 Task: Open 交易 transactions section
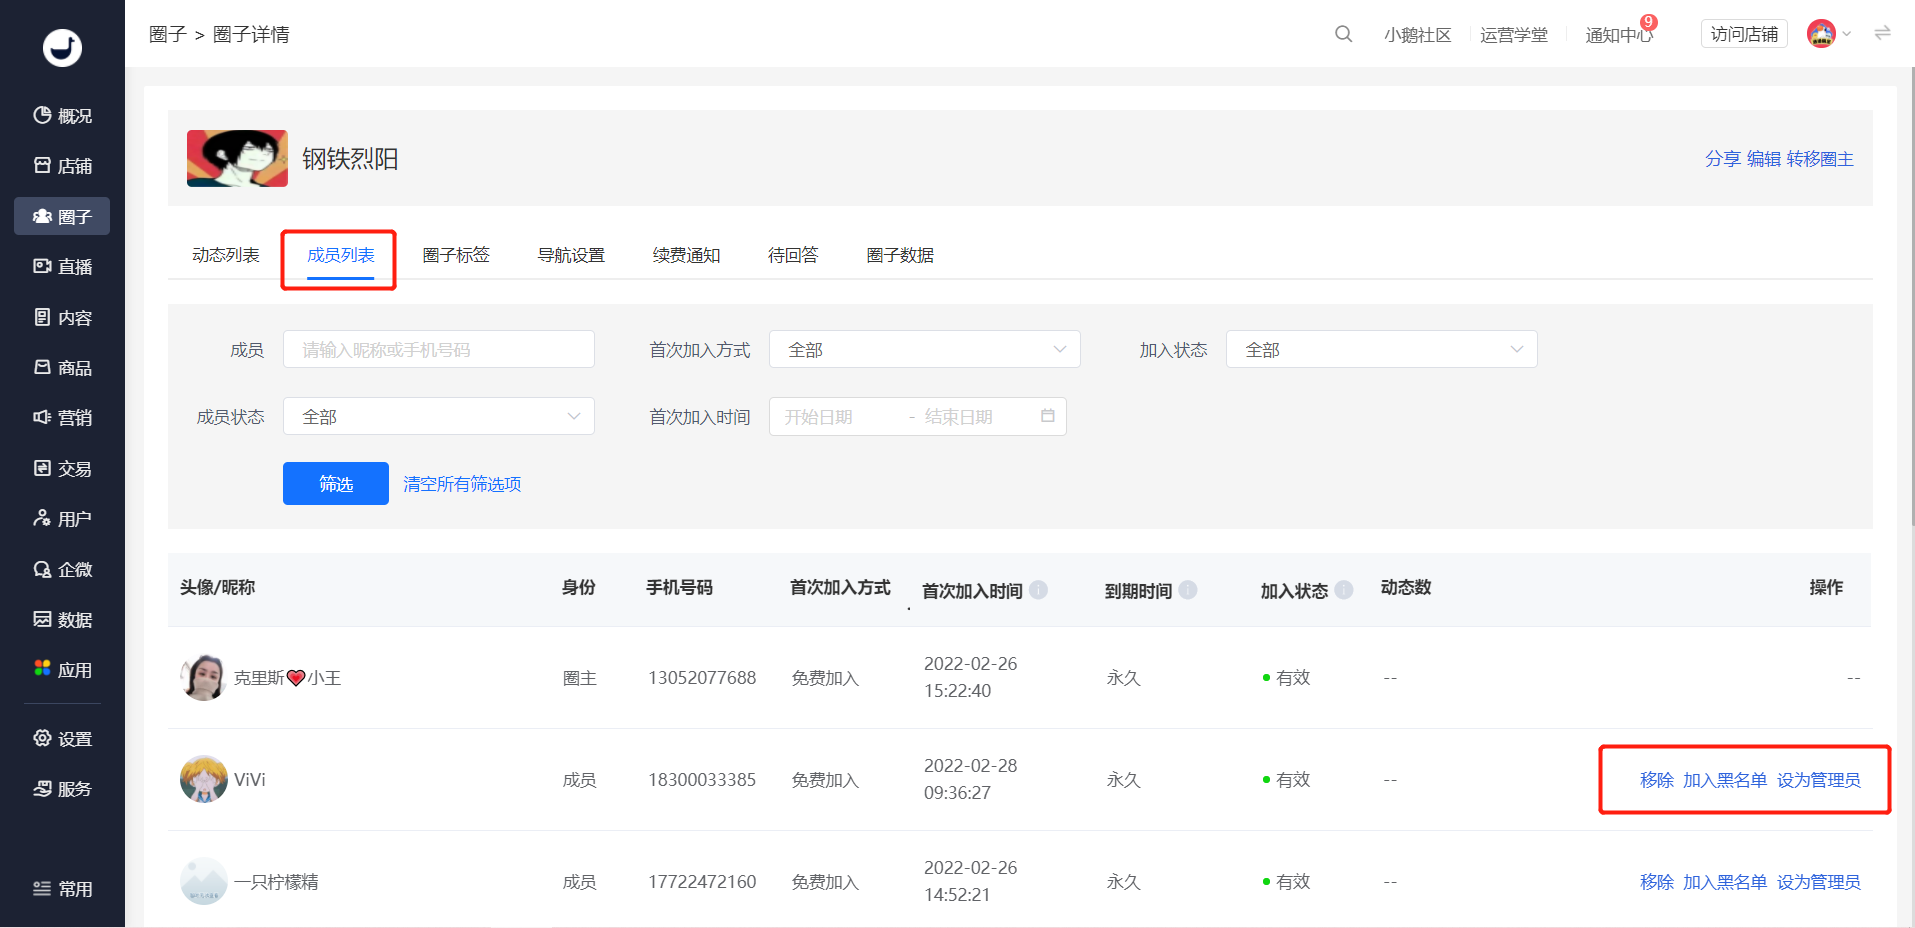click(x=62, y=469)
